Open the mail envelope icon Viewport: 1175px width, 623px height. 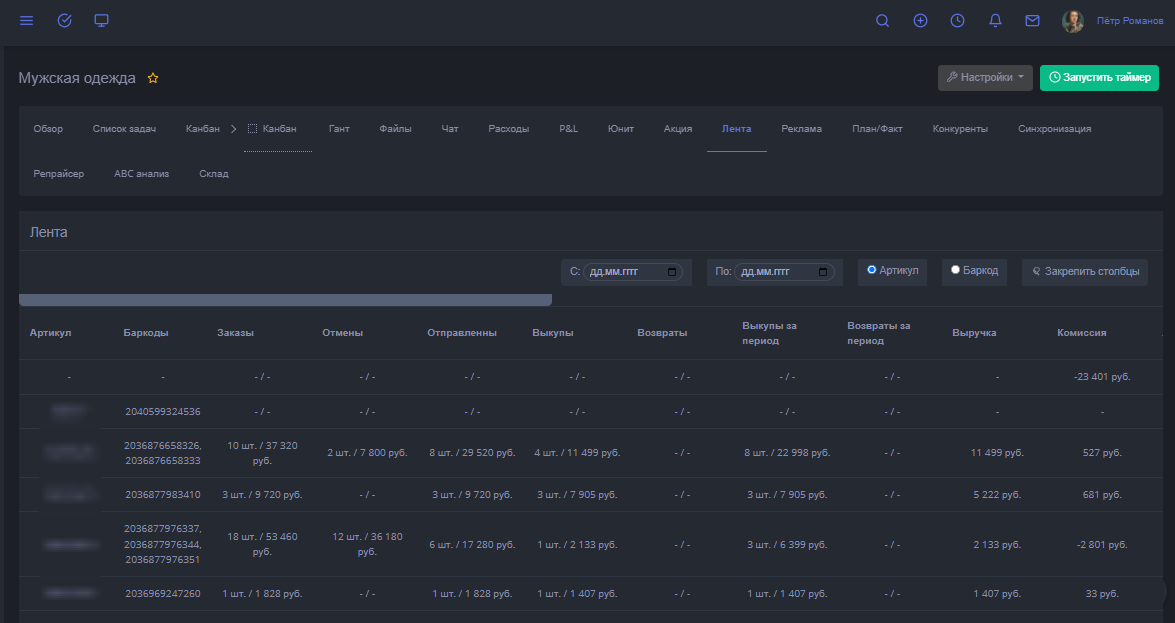(1032, 21)
